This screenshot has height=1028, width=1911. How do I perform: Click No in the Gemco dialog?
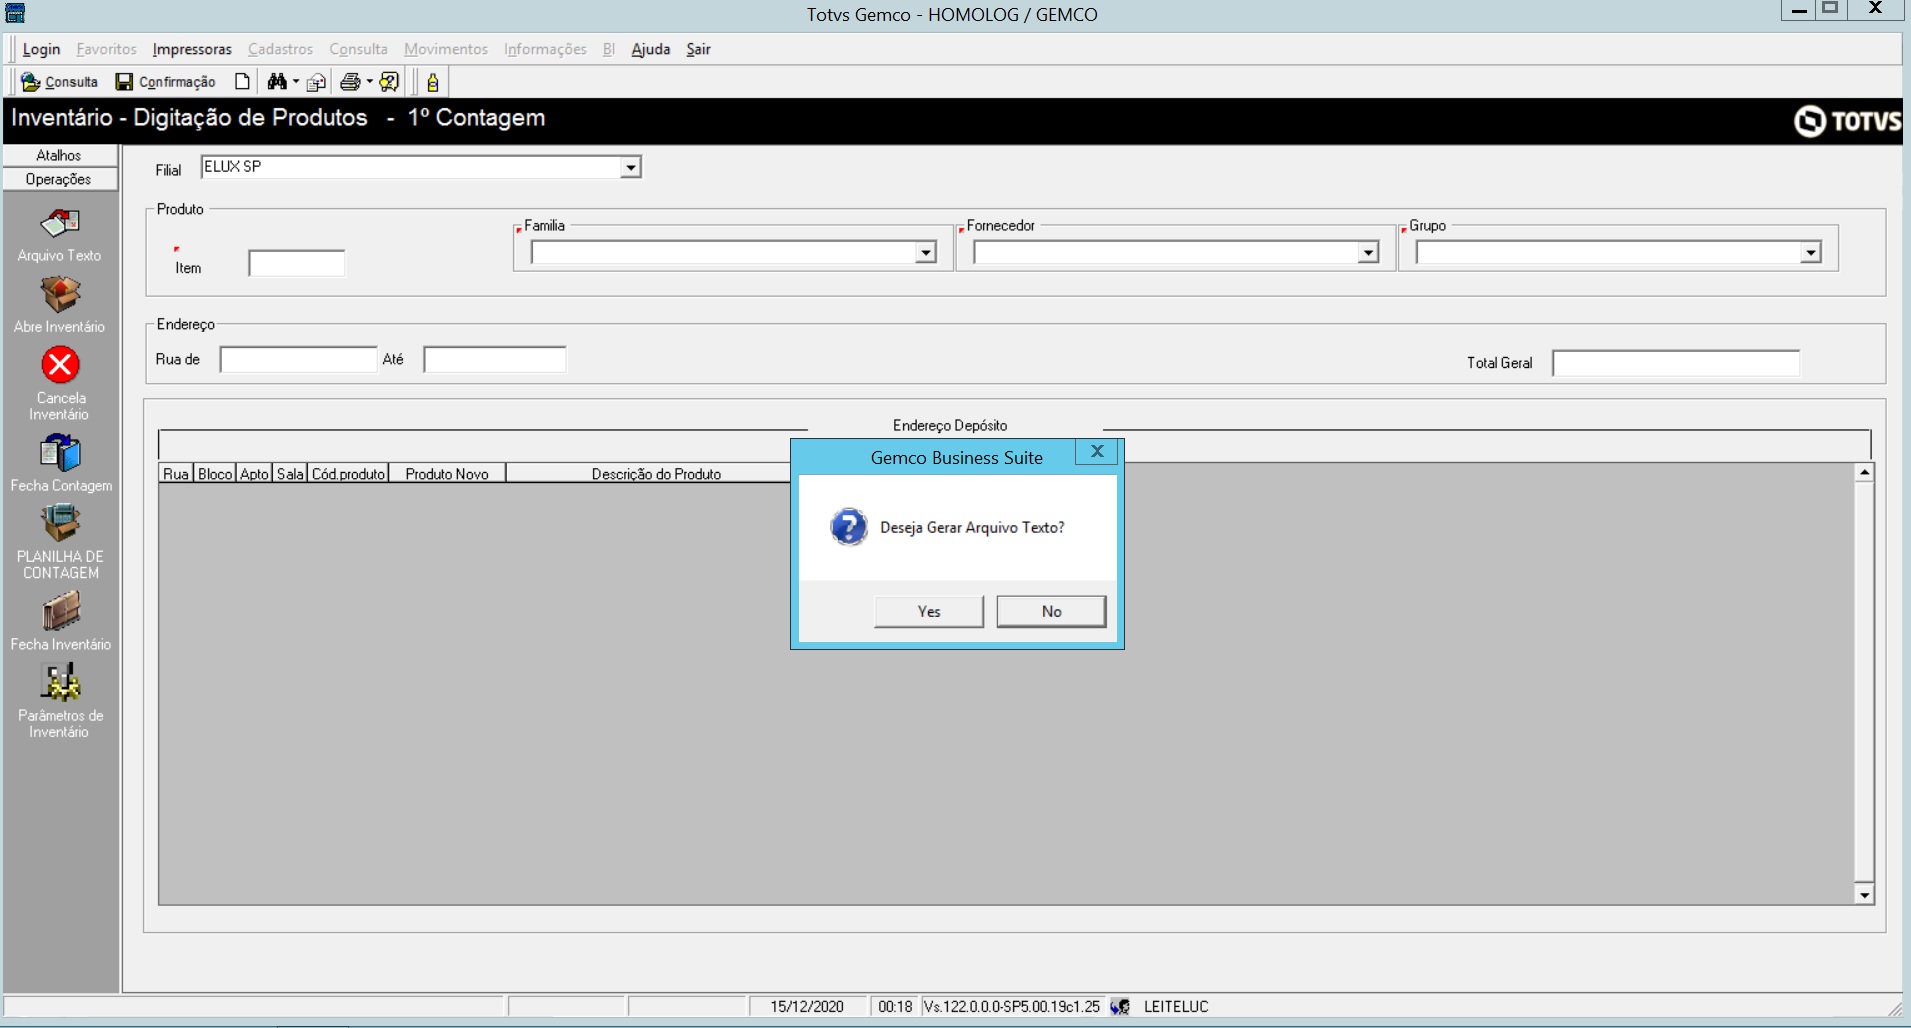(x=1051, y=612)
